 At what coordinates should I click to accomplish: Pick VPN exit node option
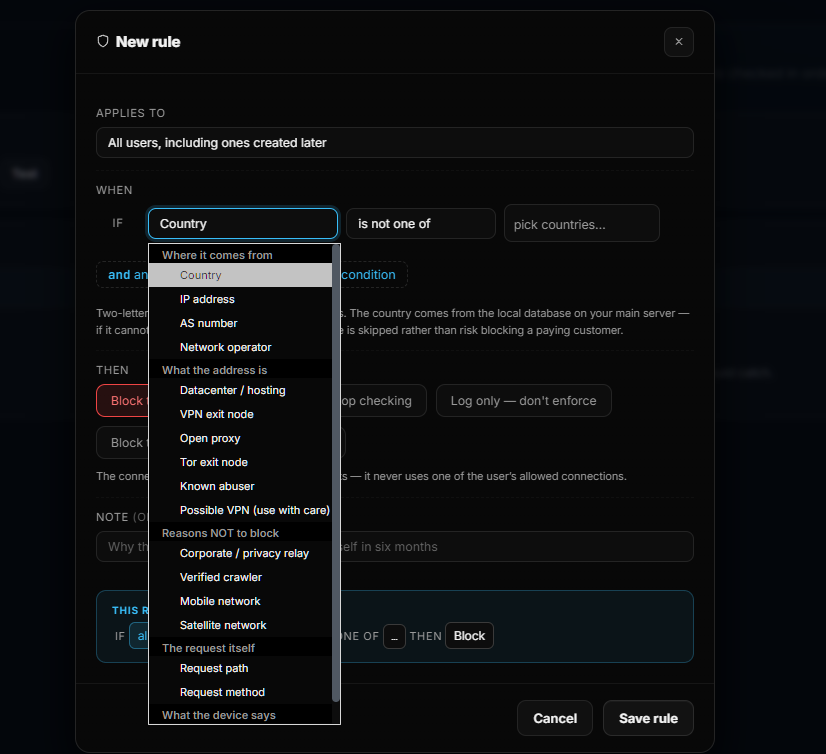click(240, 414)
